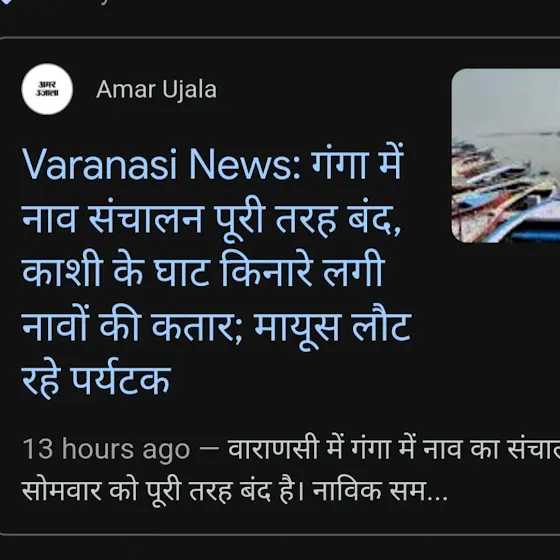Click the Amar Ujala round logo icon
Image resolution: width=560 pixels, height=560 pixels.
click(47, 89)
